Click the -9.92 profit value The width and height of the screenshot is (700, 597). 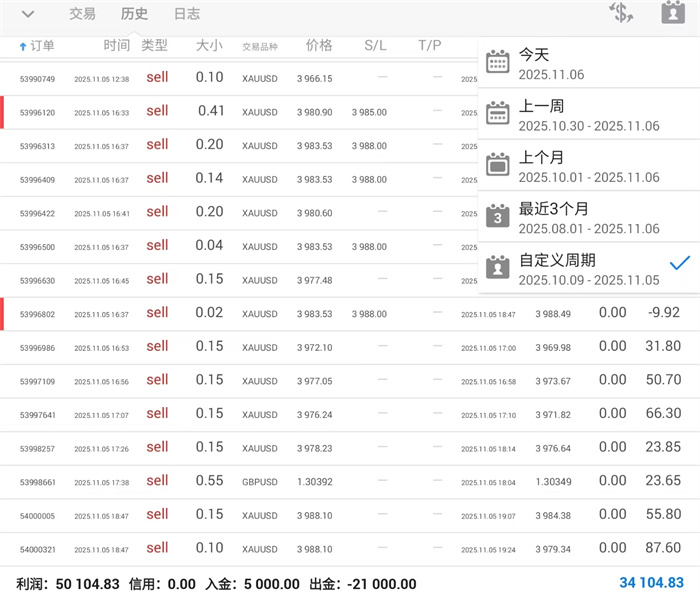664,312
